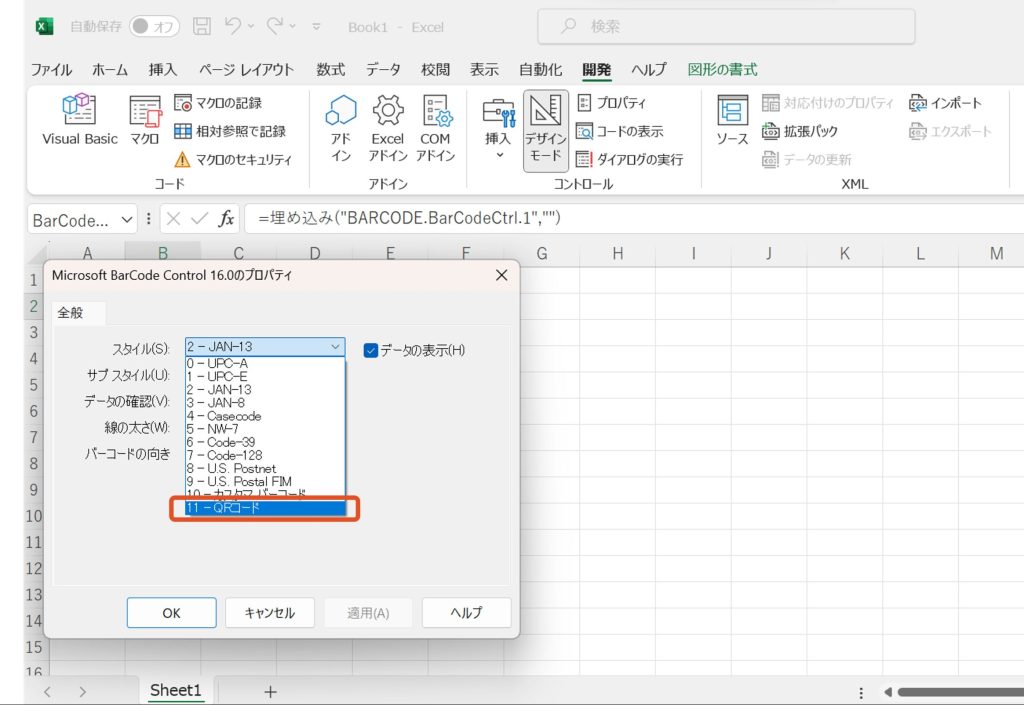Click the 検索 search box
The image size is (1024, 705).
pos(726,26)
